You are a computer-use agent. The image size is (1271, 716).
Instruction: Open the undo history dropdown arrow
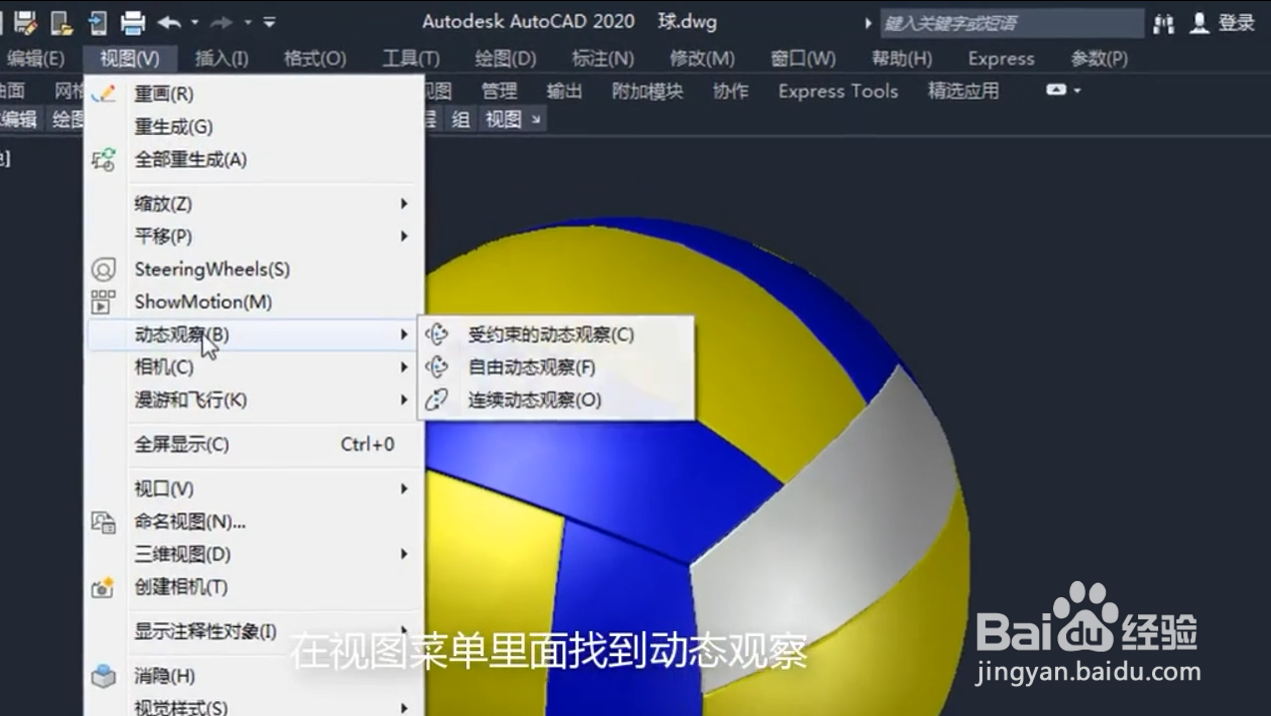click(x=195, y=21)
